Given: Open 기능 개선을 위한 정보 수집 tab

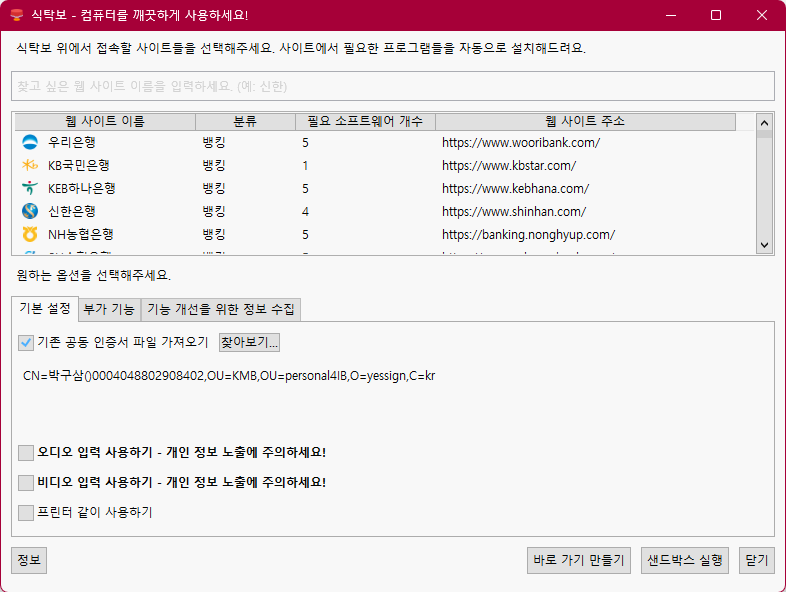Looking at the screenshot, I should 221,309.
